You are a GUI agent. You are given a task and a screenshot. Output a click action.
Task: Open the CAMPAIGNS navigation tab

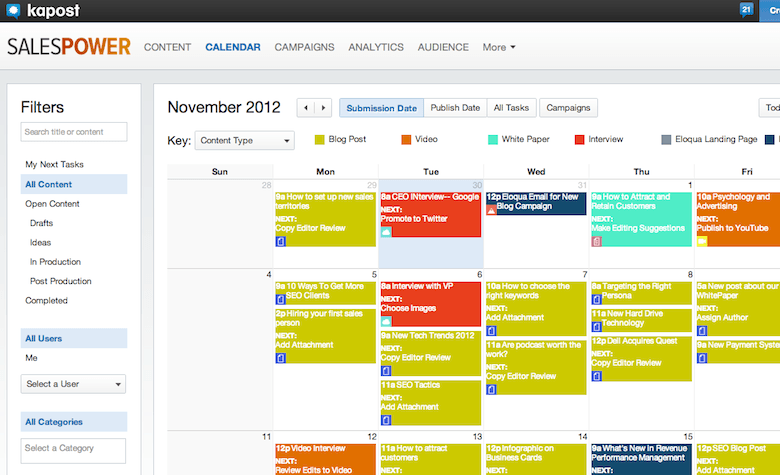click(304, 47)
